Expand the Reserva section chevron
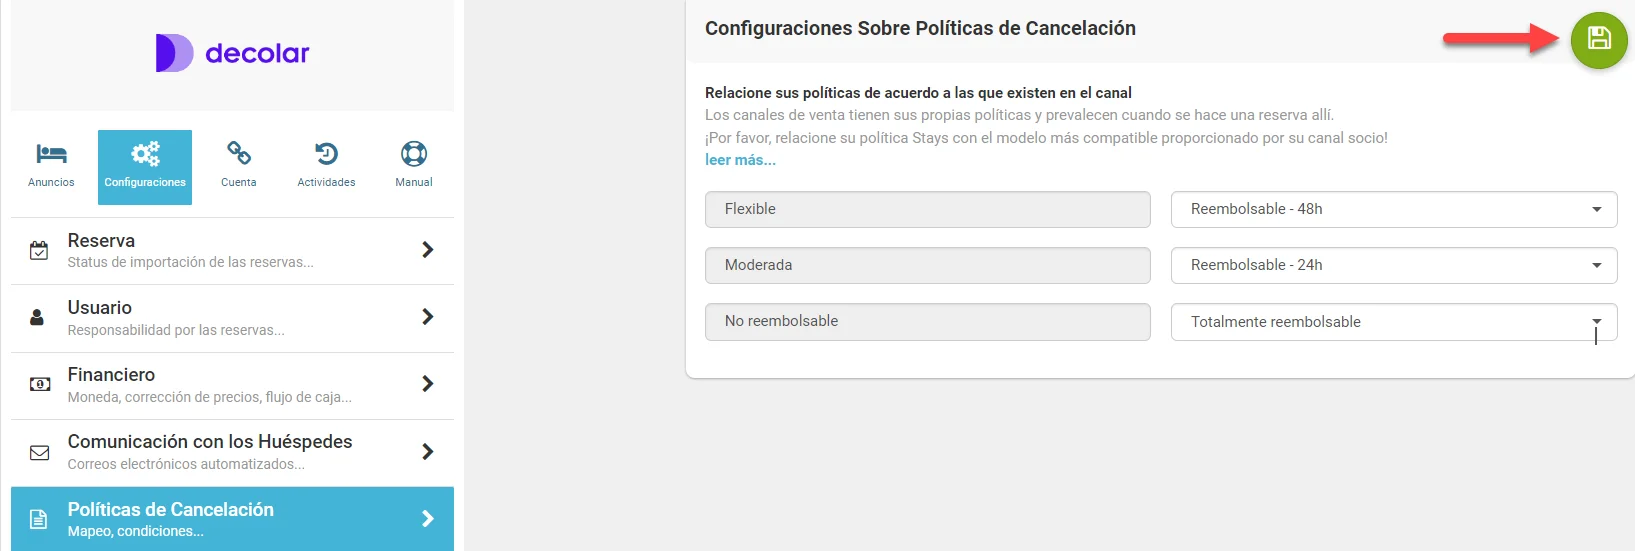This screenshot has height=551, width=1635. click(x=428, y=250)
